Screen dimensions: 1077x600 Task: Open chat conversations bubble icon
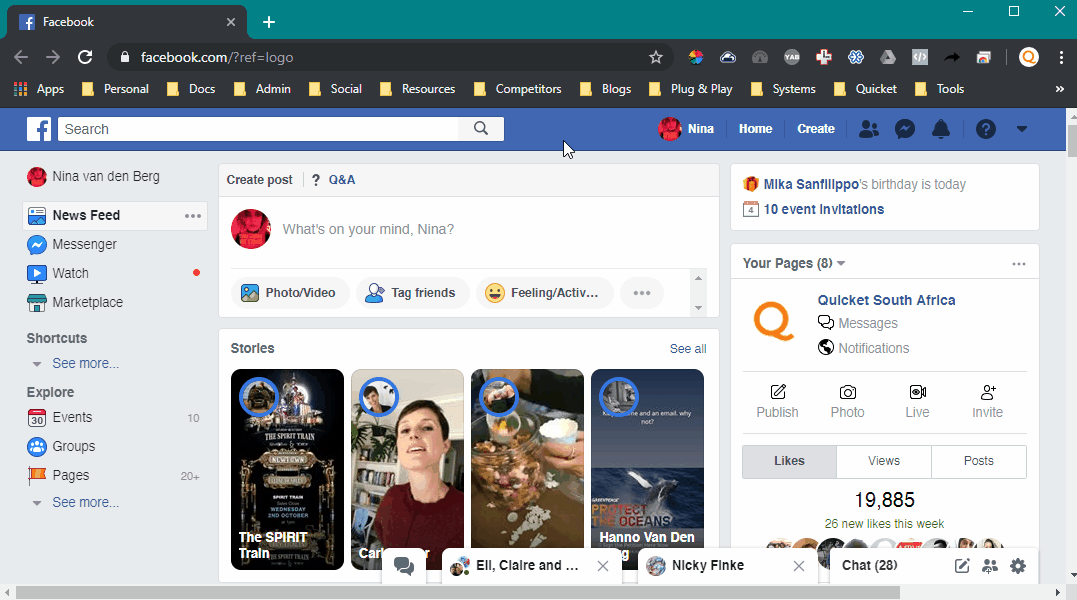tap(404, 566)
